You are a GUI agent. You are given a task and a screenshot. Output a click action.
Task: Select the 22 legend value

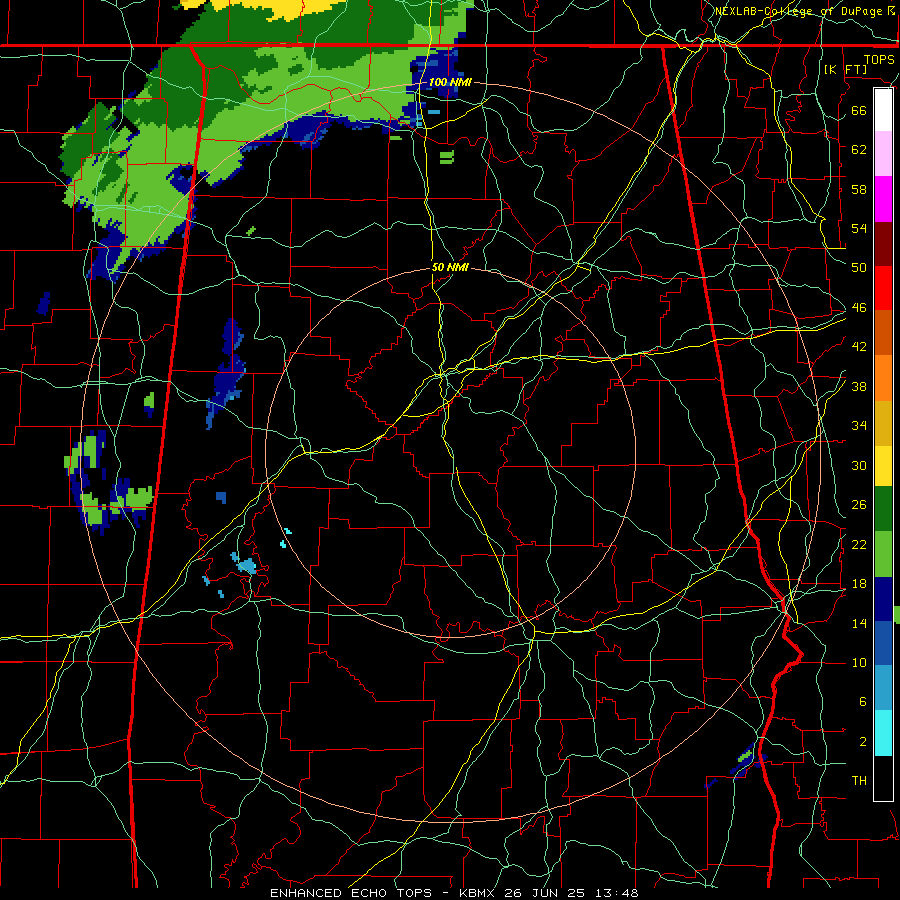[859, 544]
